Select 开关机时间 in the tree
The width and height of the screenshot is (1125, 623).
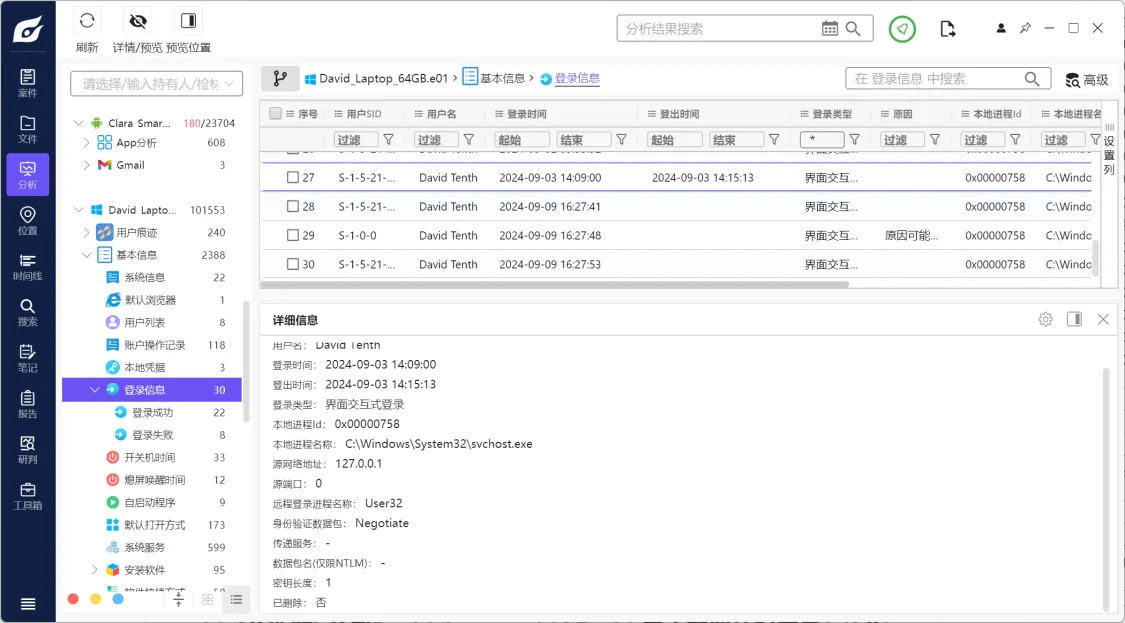click(x=149, y=457)
